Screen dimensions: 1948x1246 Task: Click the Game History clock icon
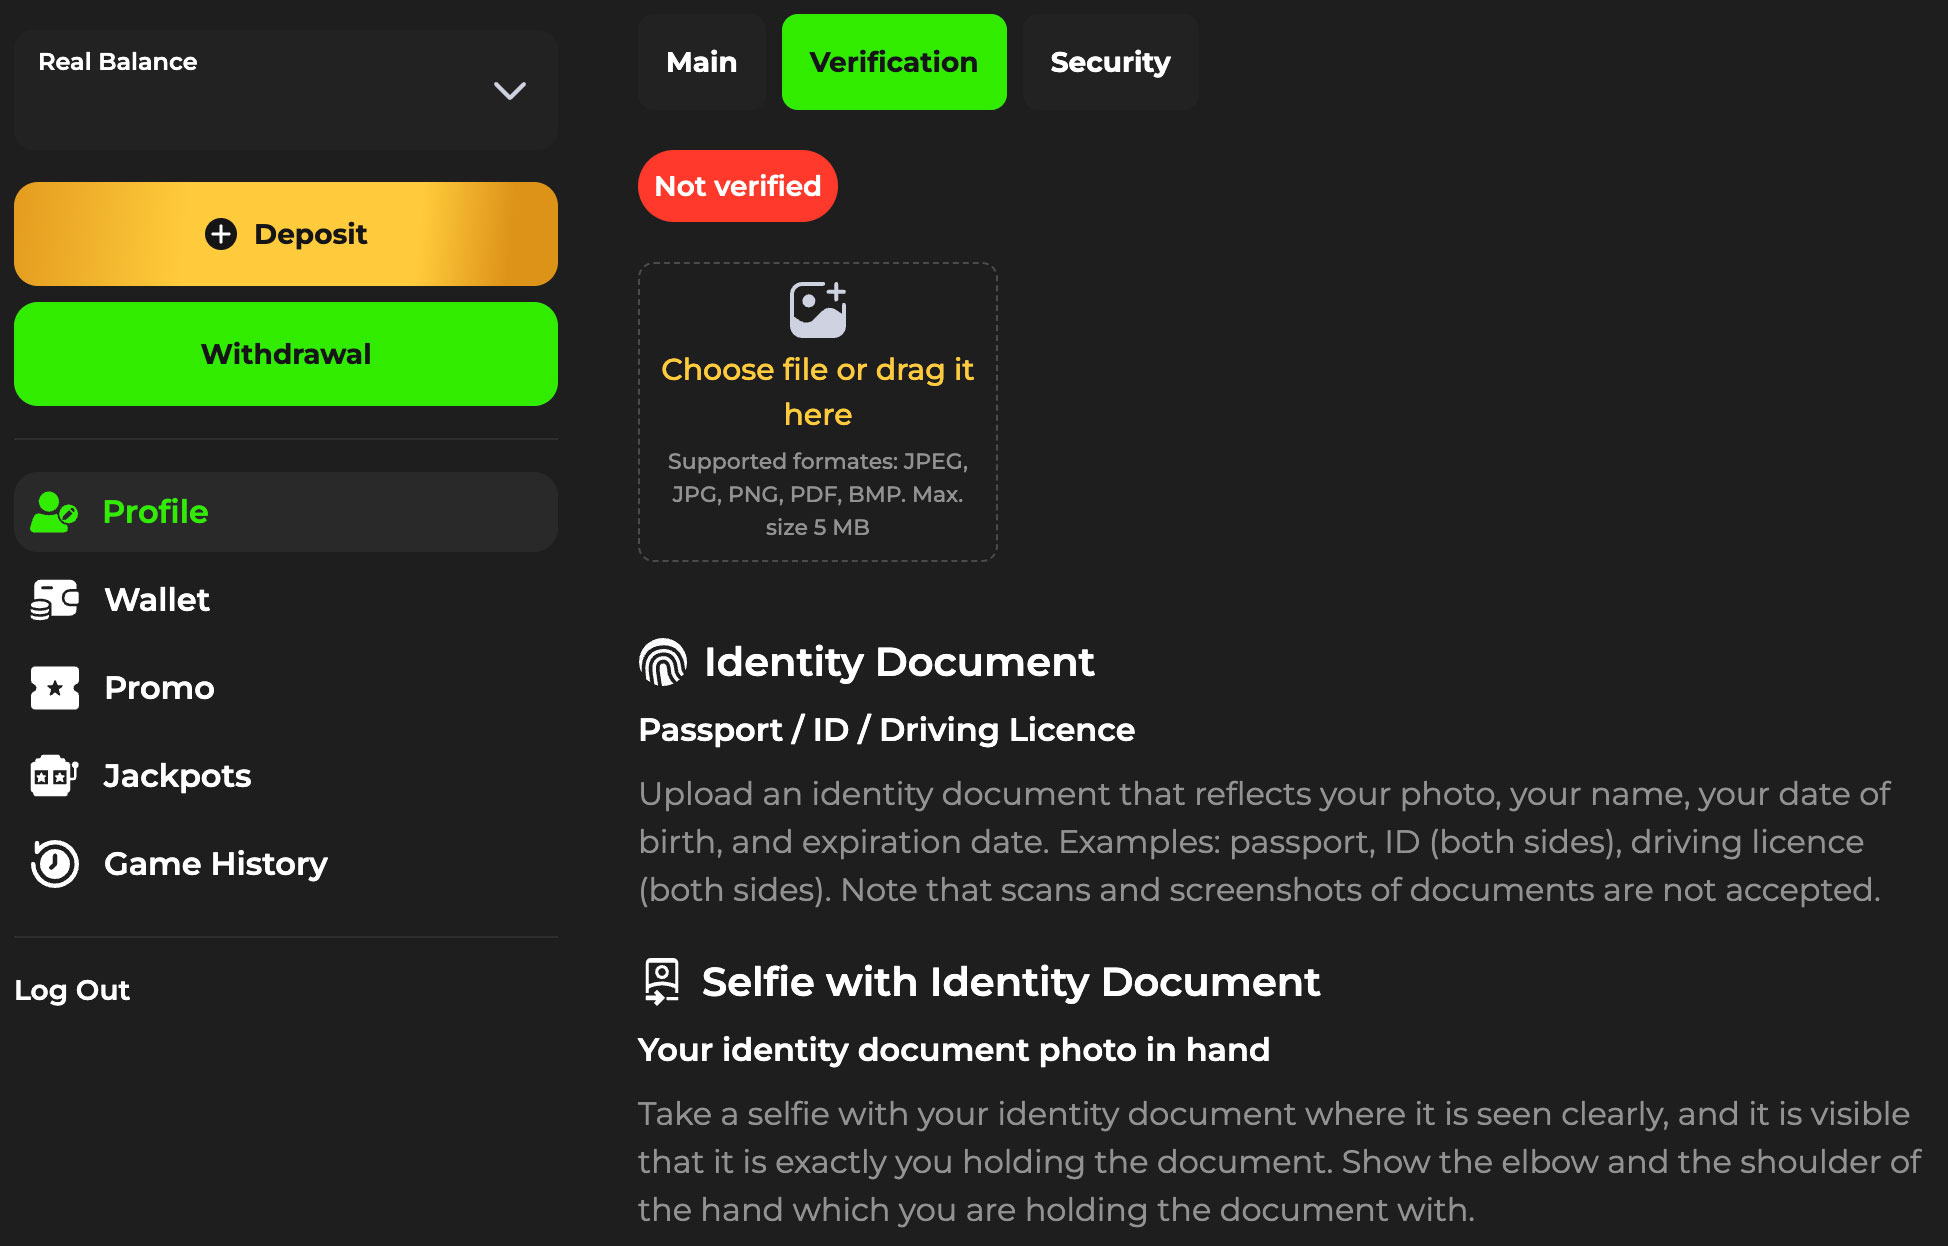(x=54, y=864)
